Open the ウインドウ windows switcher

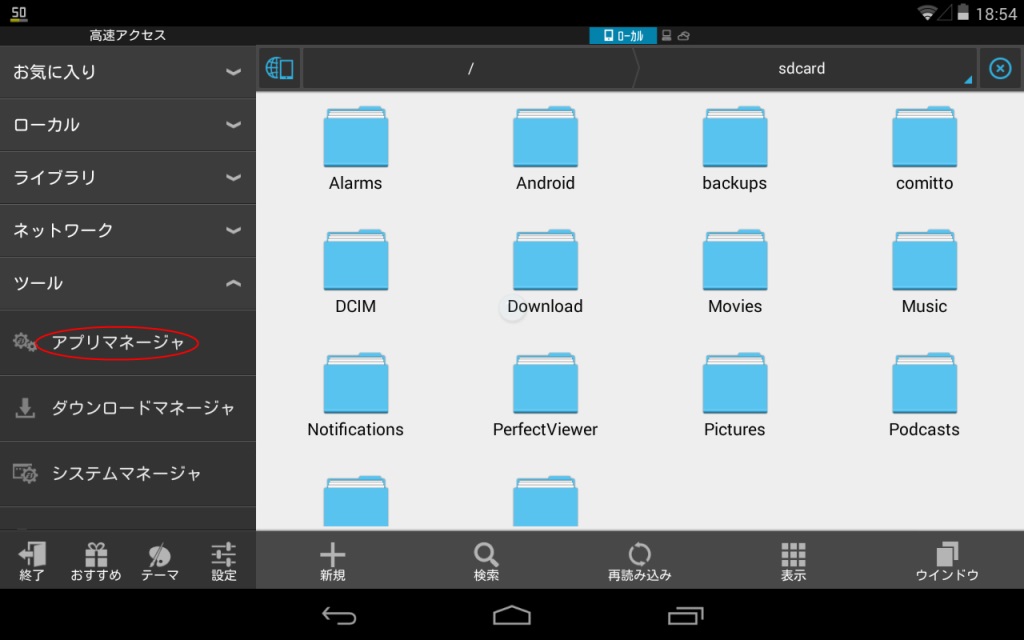click(x=947, y=561)
